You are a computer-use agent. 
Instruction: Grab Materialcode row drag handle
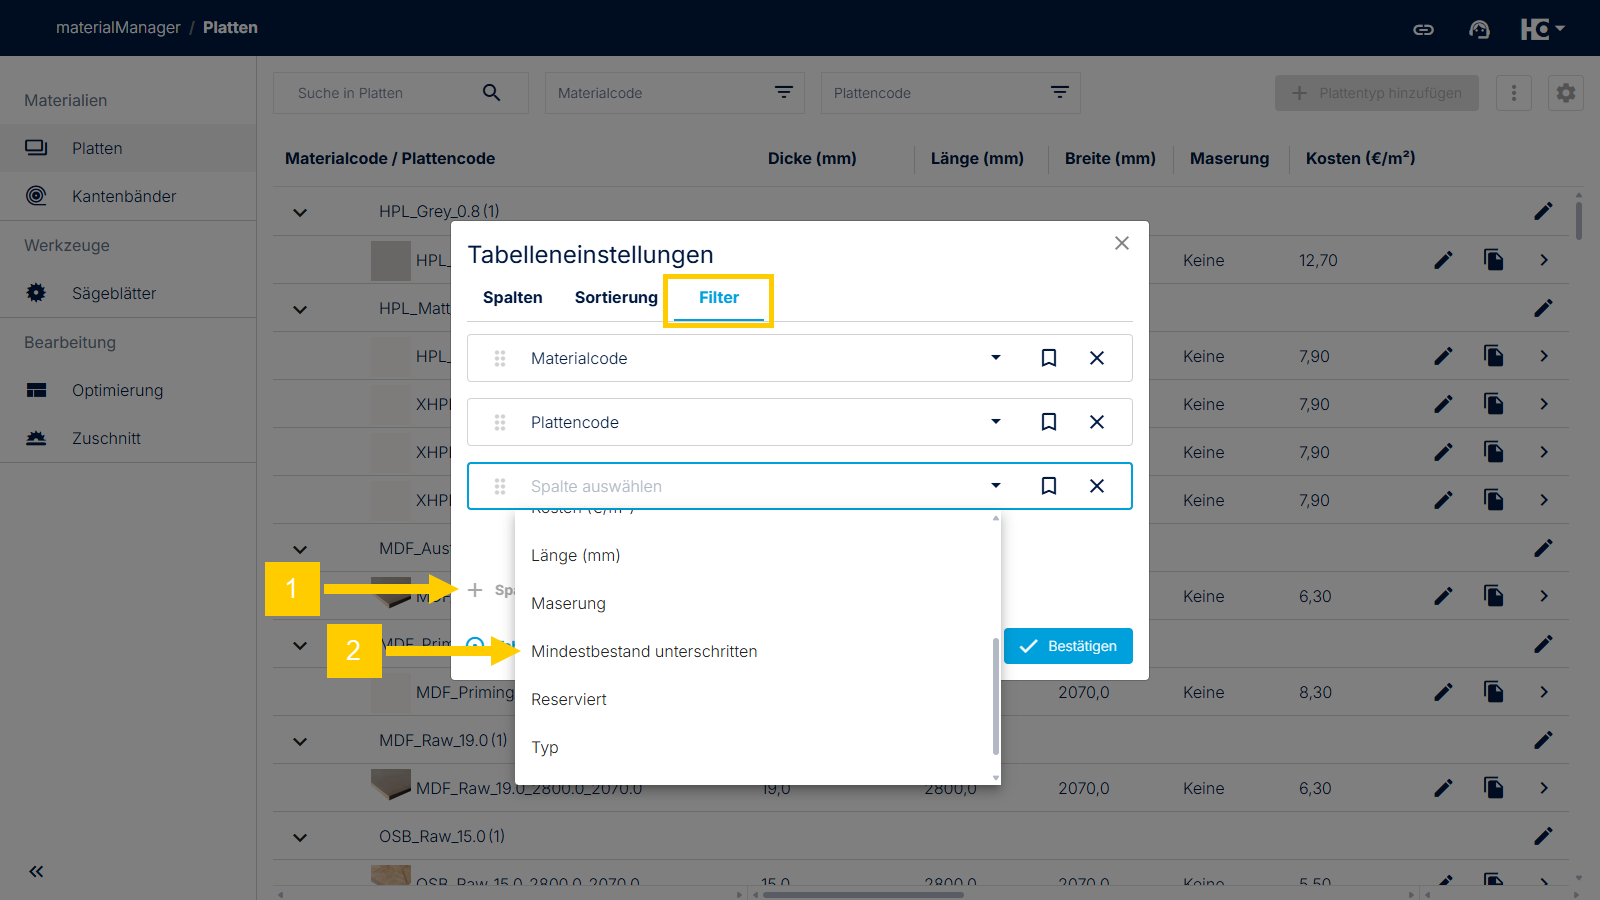click(x=500, y=358)
